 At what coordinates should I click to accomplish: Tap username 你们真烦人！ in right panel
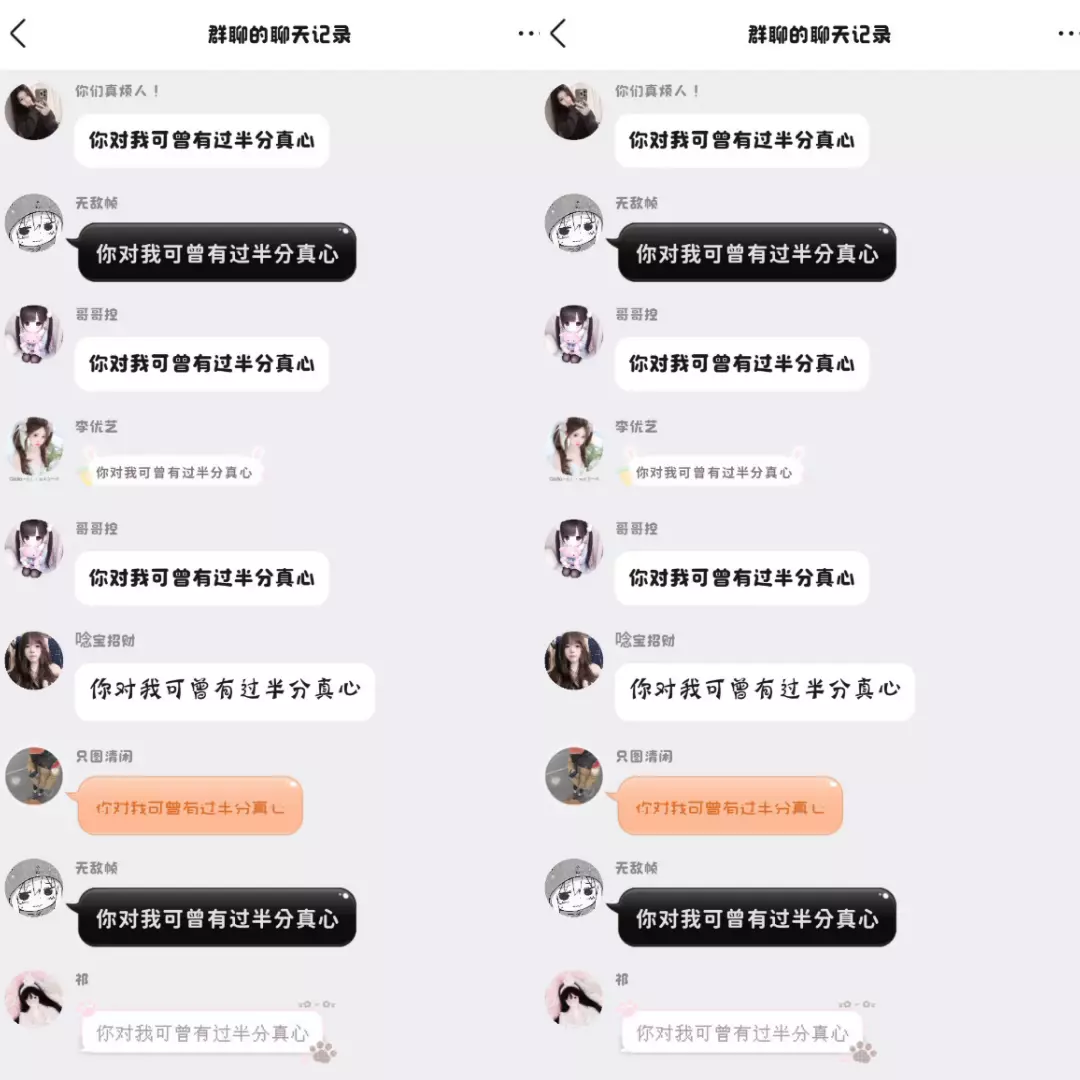[657, 91]
